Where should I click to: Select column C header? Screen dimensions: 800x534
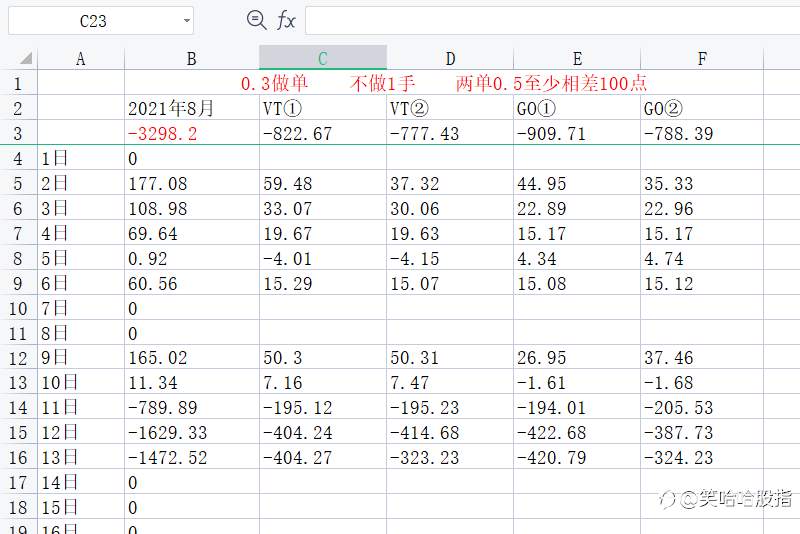[322, 58]
